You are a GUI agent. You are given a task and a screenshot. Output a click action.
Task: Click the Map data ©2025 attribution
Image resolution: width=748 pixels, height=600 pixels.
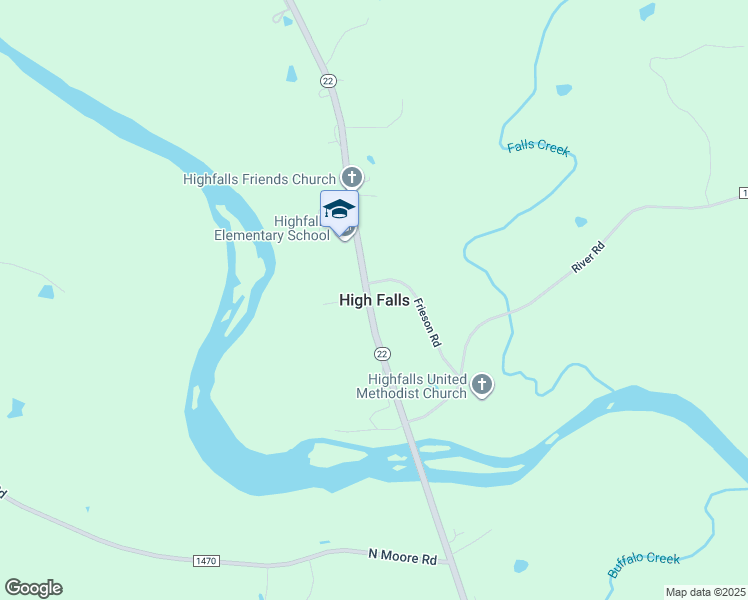tap(706, 592)
